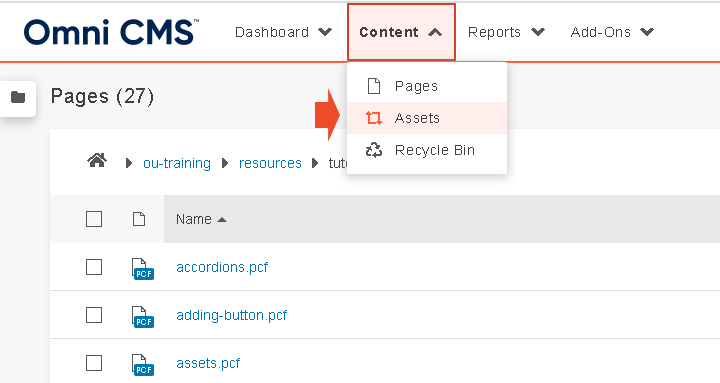
Task: Open the ou-training breadcrumb link
Action: click(x=177, y=163)
